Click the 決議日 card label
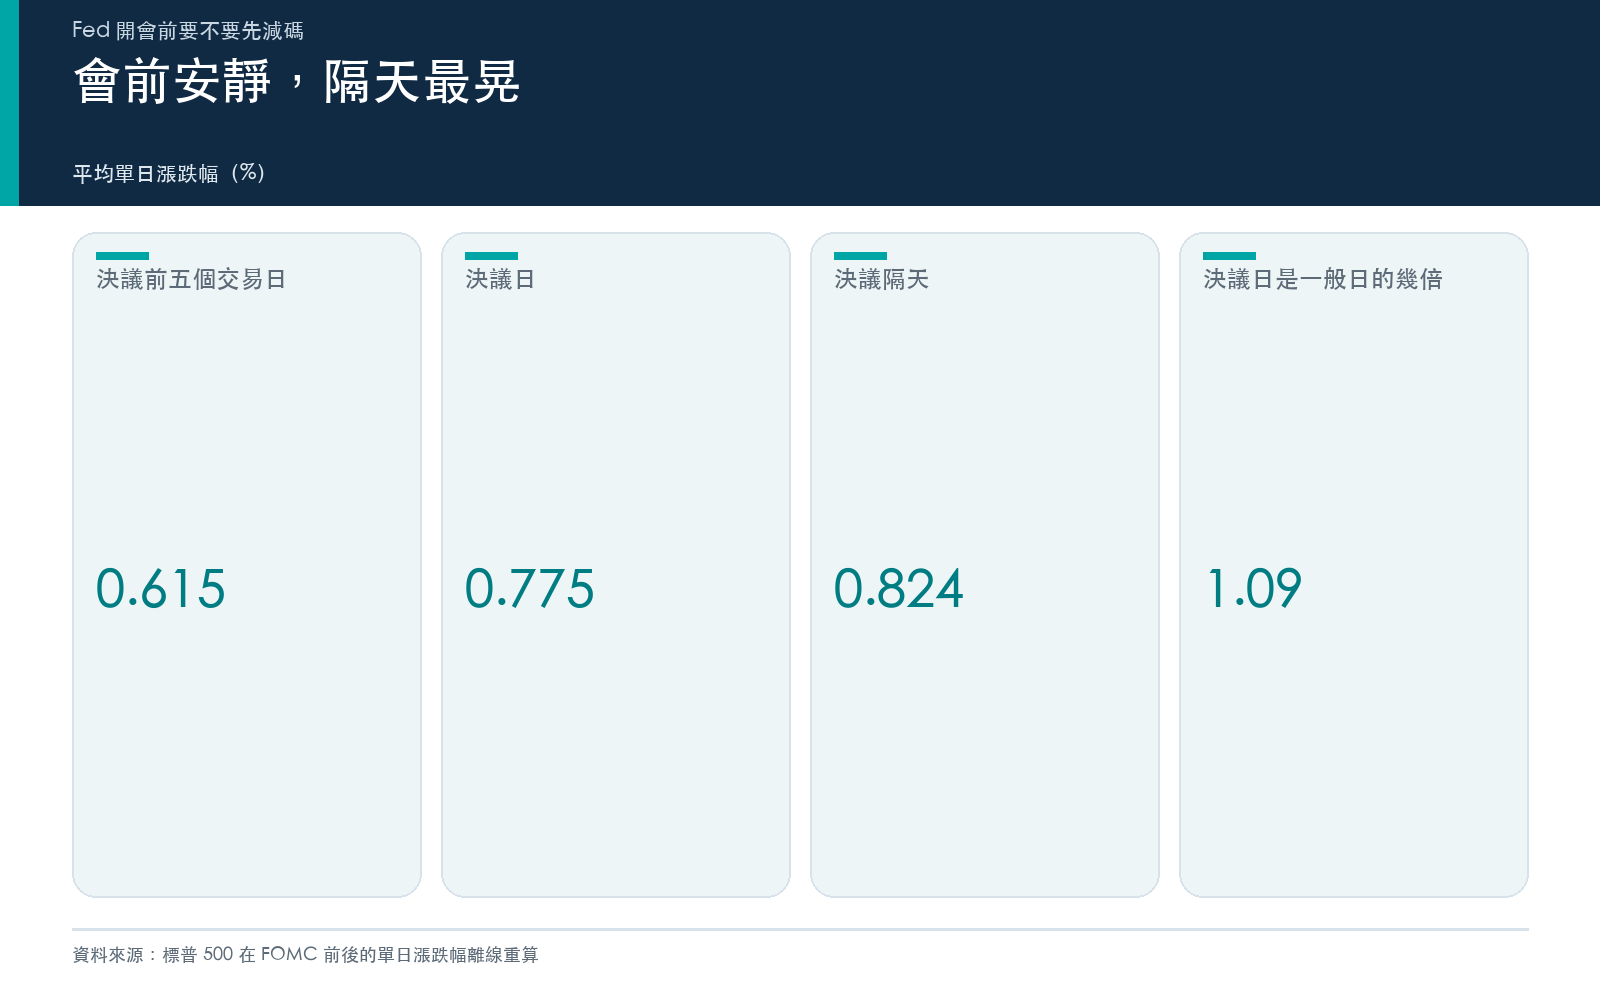Image resolution: width=1600 pixels, height=1000 pixels. pyautogui.click(x=500, y=279)
